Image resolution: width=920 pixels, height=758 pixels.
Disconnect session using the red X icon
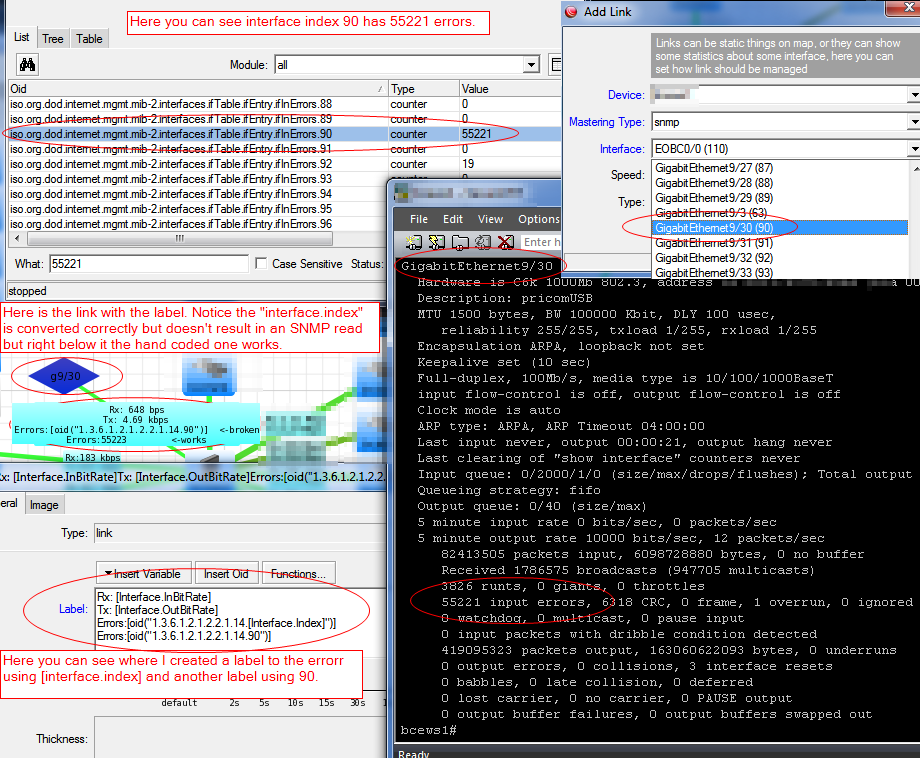tap(504, 241)
